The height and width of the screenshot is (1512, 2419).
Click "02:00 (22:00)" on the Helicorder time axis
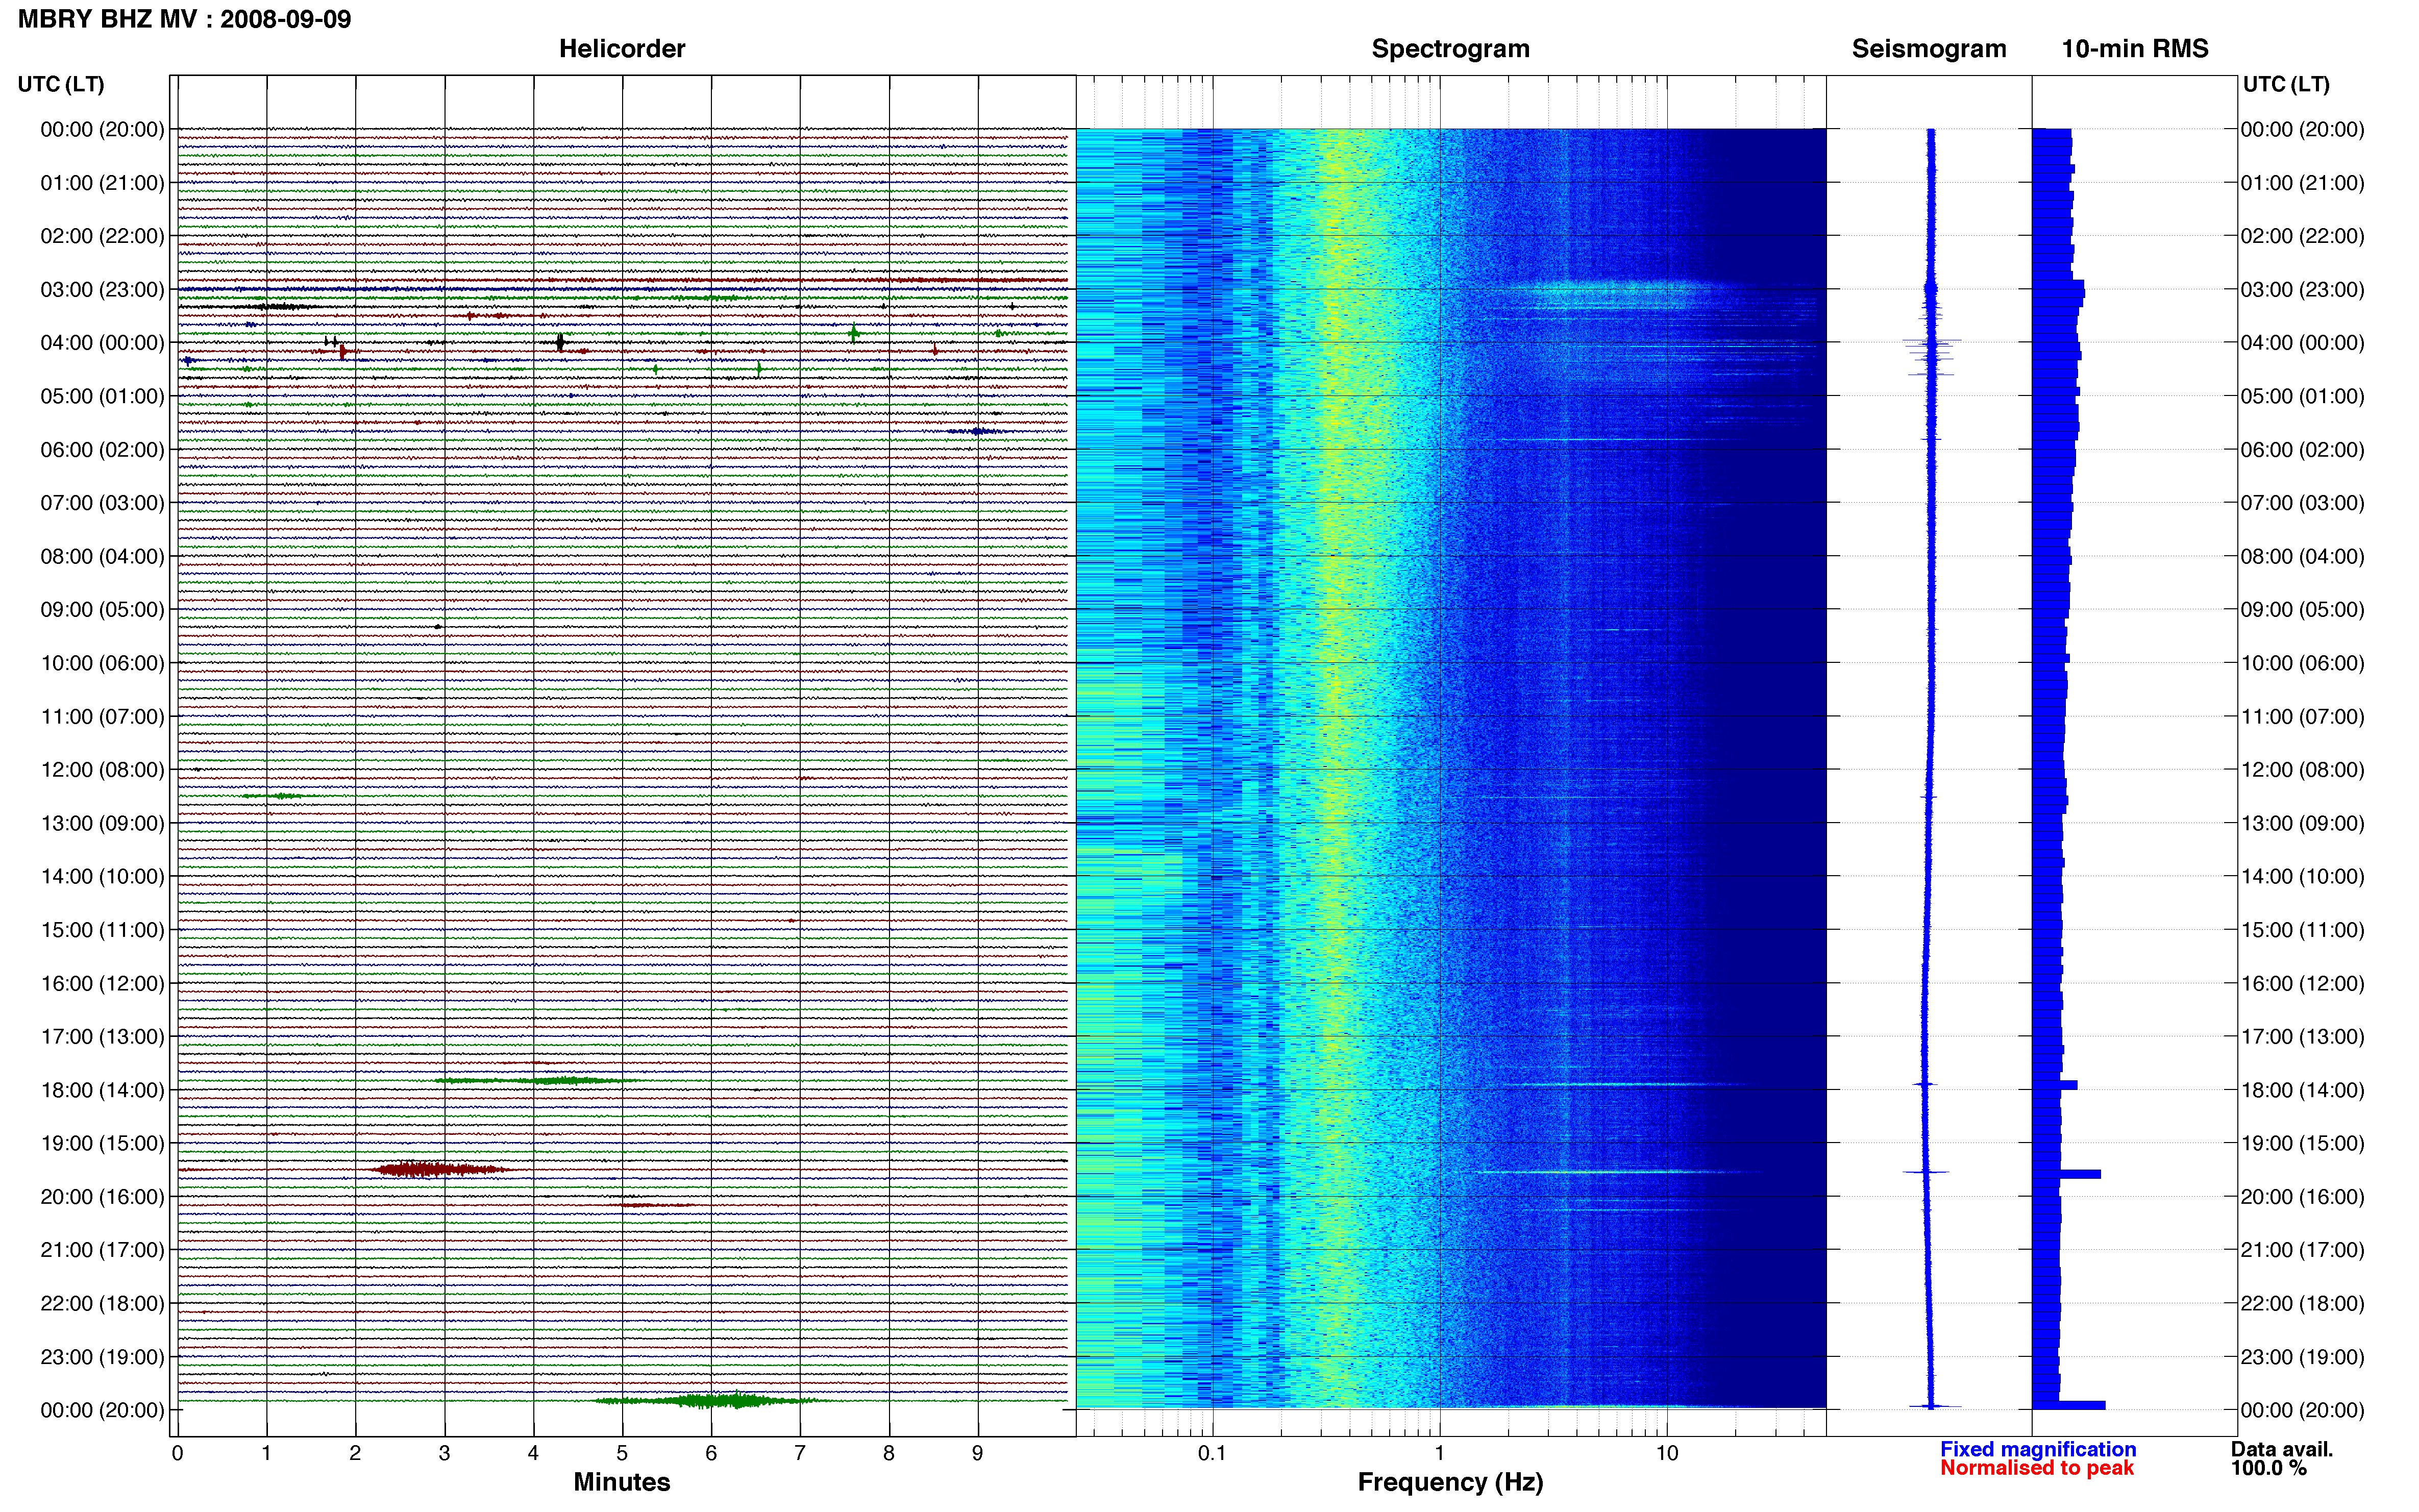pyautogui.click(x=102, y=236)
